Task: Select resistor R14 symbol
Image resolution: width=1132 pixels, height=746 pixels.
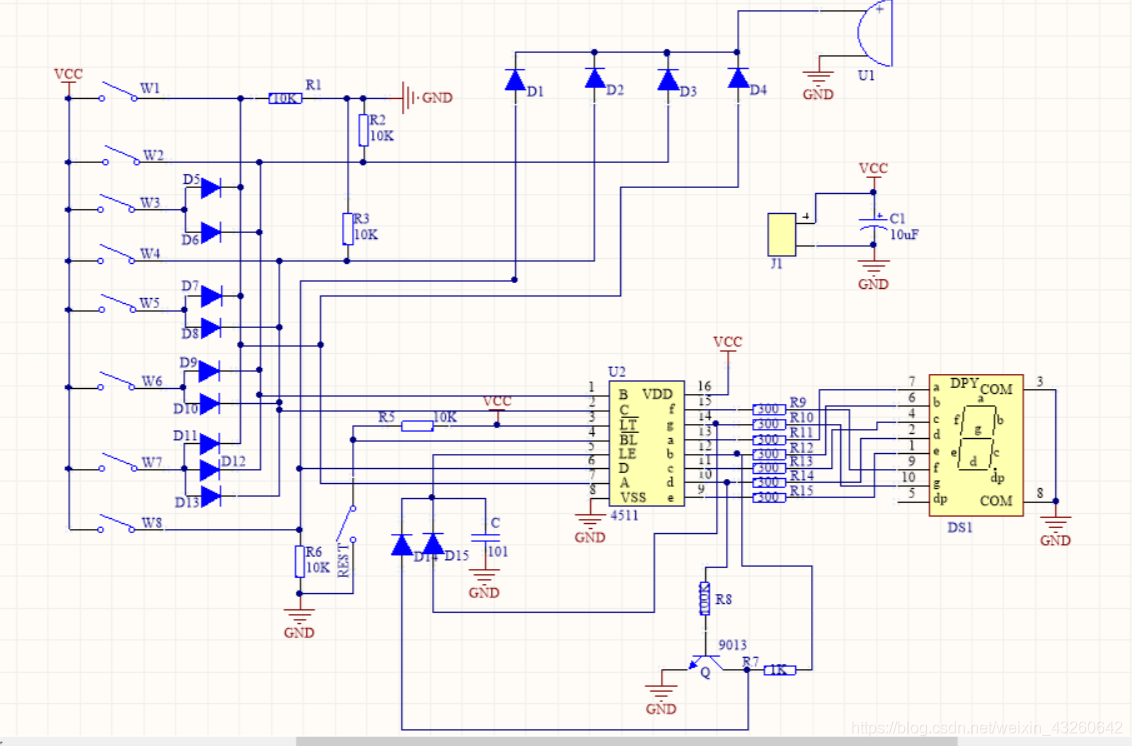Action: [x=769, y=482]
